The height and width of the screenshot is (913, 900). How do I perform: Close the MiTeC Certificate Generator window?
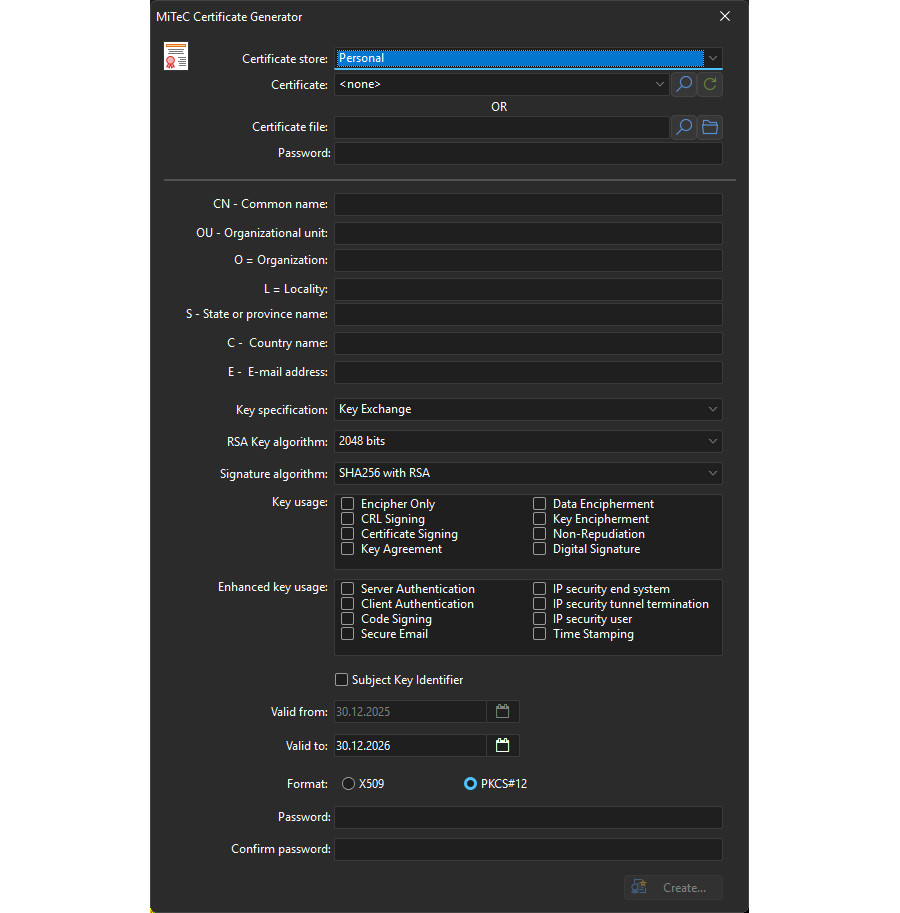725,16
